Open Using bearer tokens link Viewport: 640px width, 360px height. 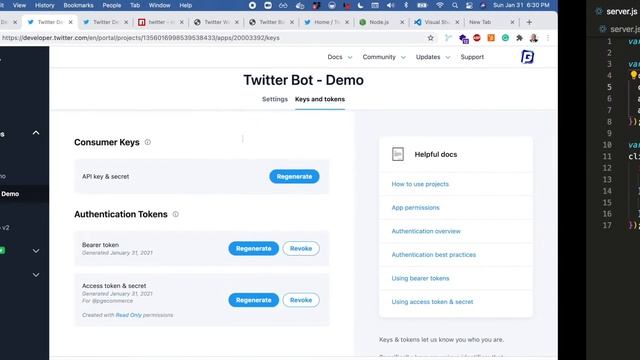pos(420,278)
